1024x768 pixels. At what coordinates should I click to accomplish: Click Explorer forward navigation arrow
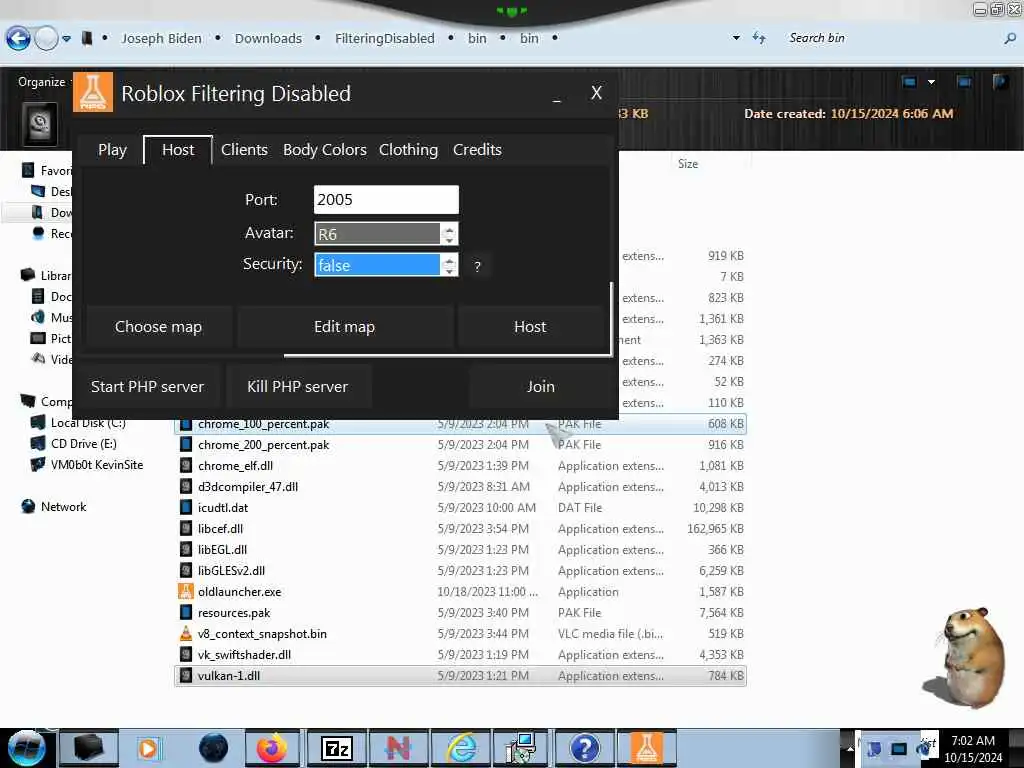pyautogui.click(x=46, y=39)
